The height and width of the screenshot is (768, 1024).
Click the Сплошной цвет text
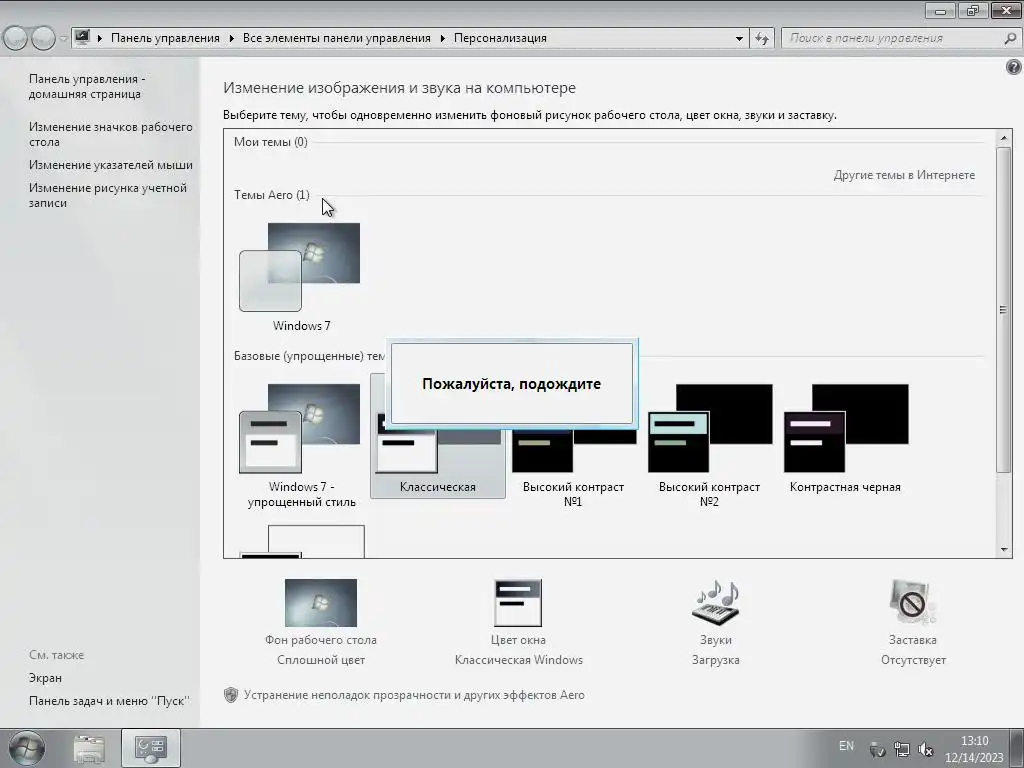point(321,660)
